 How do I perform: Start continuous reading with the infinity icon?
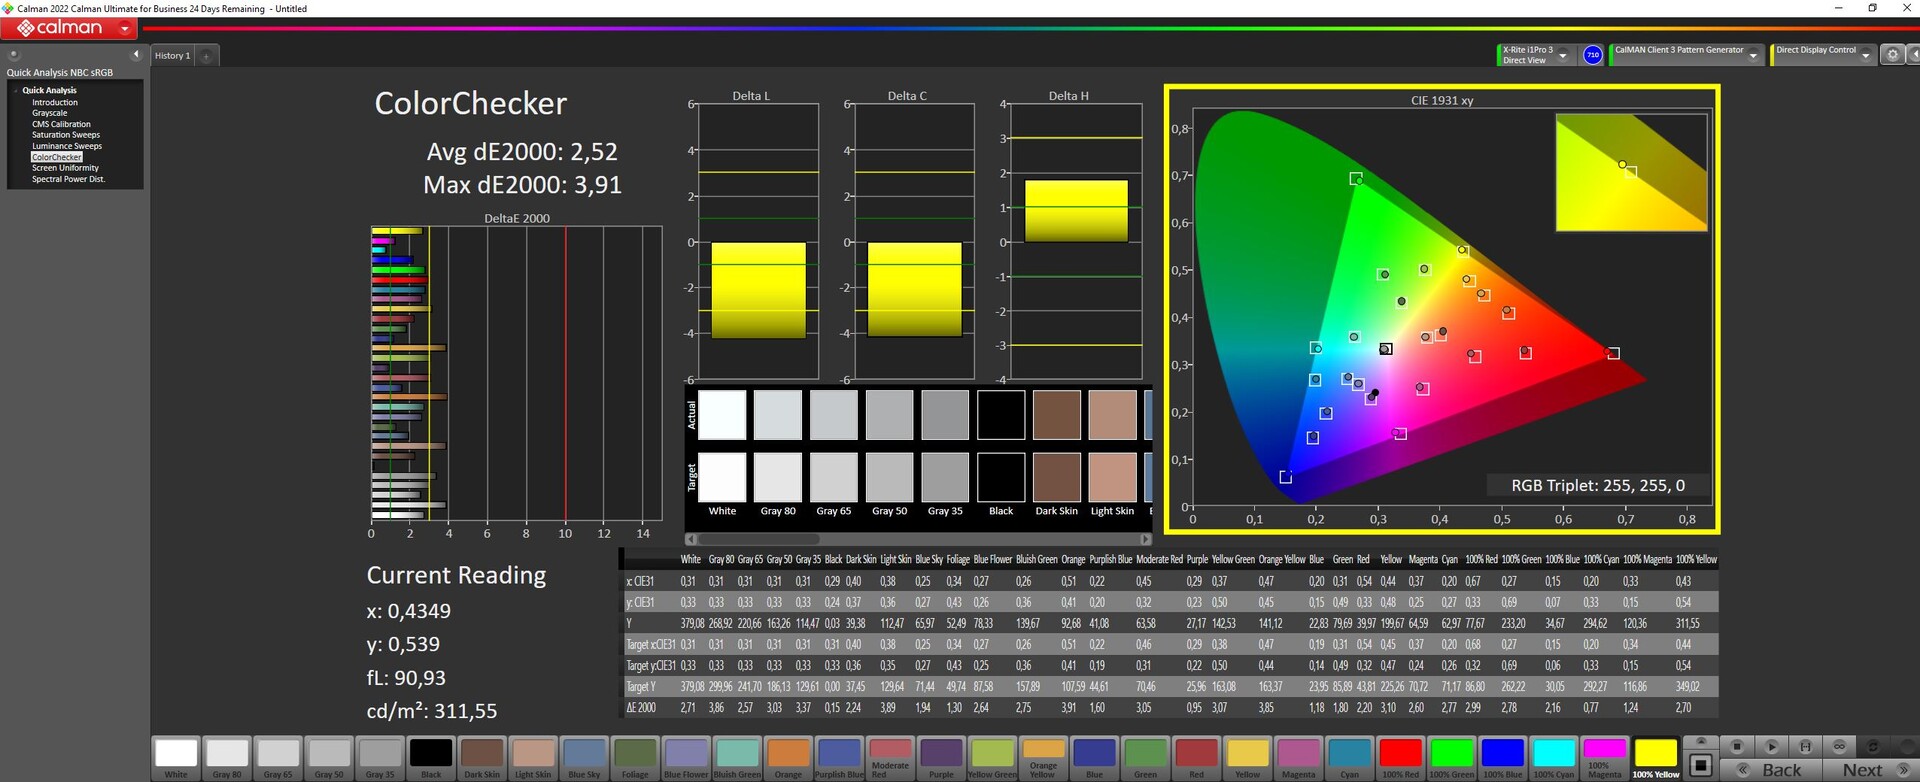click(1839, 747)
